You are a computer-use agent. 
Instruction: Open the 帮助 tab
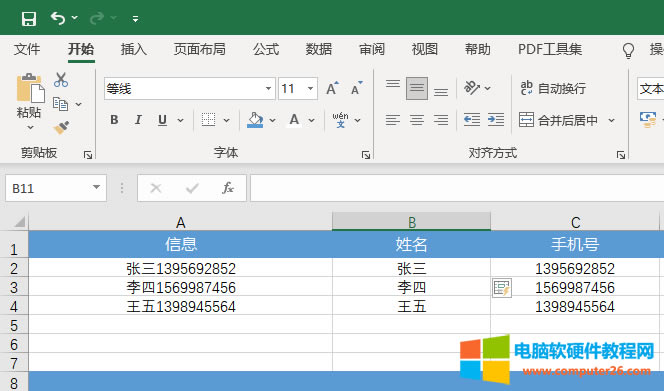pos(478,49)
